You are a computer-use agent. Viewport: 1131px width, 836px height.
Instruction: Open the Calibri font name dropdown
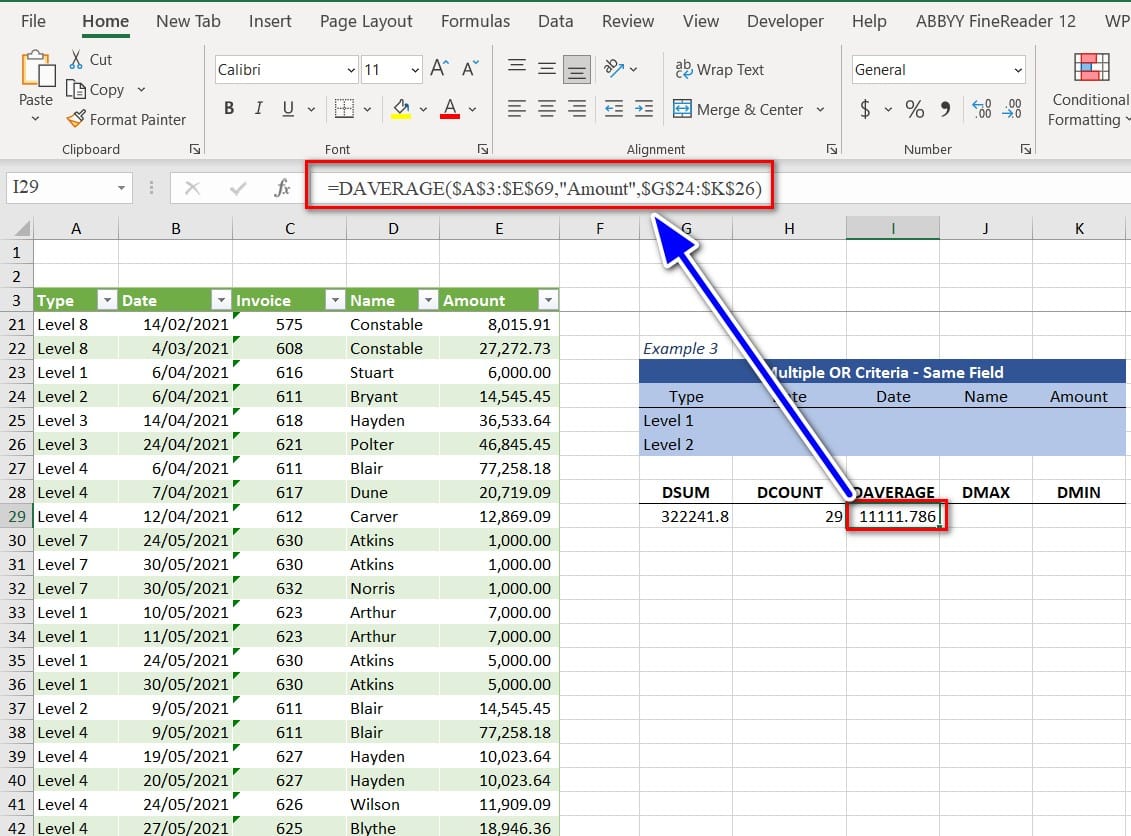click(351, 70)
